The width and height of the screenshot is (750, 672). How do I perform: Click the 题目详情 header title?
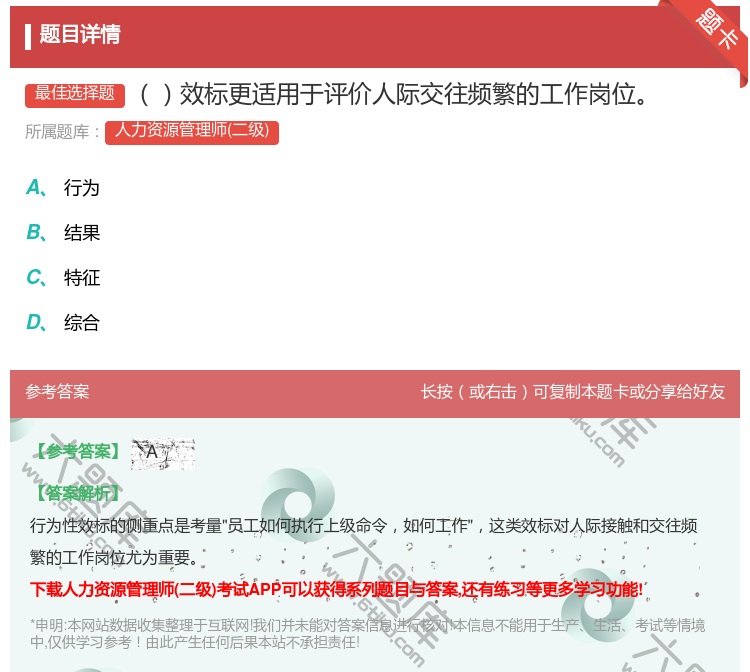click(x=80, y=34)
